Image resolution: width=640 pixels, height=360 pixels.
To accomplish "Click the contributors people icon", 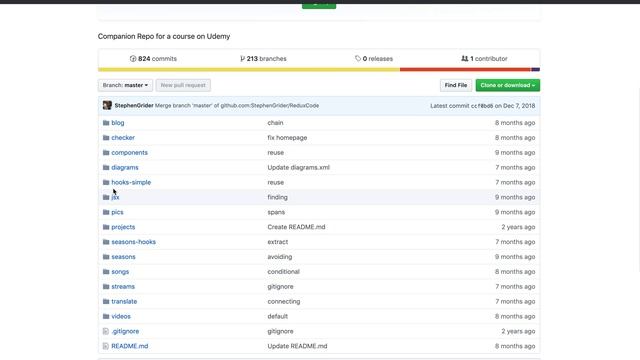I will click(464, 59).
